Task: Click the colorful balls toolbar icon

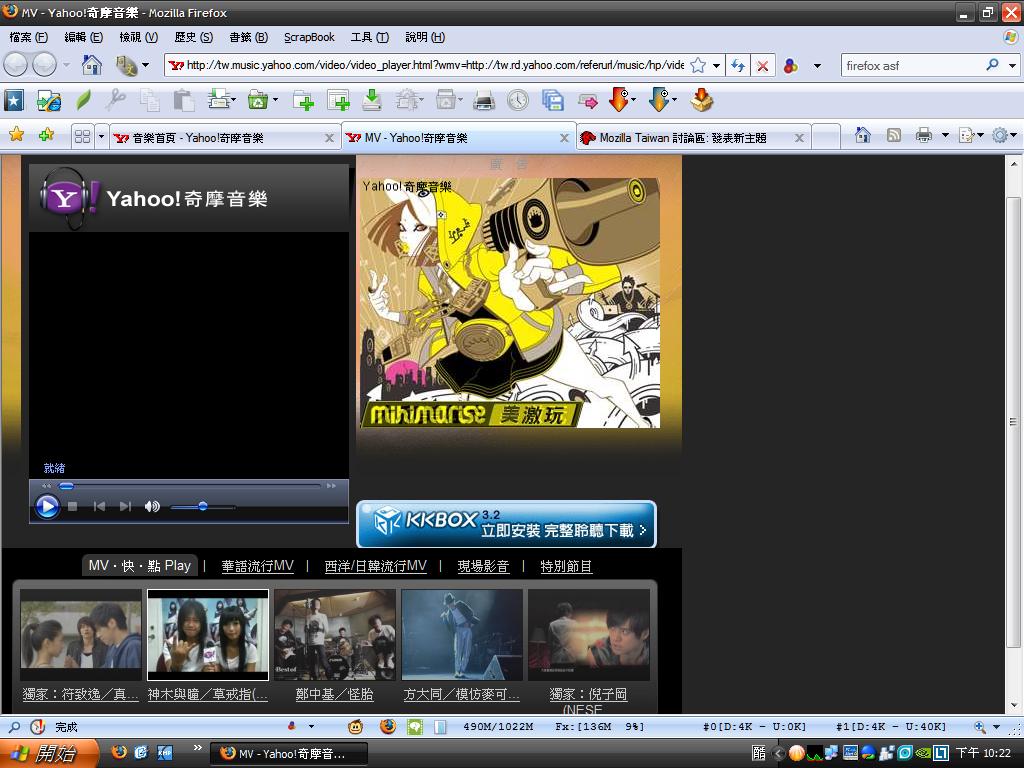Action: [791, 65]
